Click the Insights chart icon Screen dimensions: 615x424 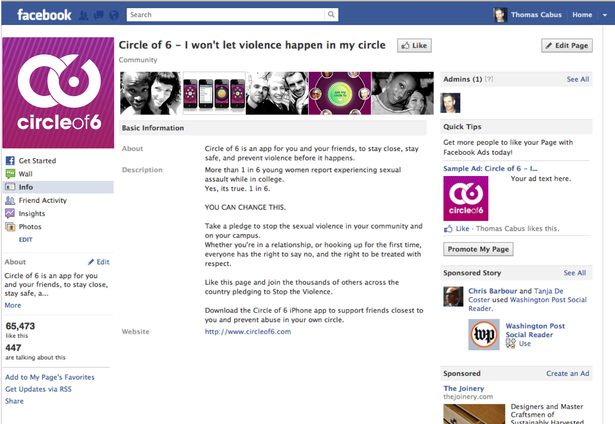[10, 213]
